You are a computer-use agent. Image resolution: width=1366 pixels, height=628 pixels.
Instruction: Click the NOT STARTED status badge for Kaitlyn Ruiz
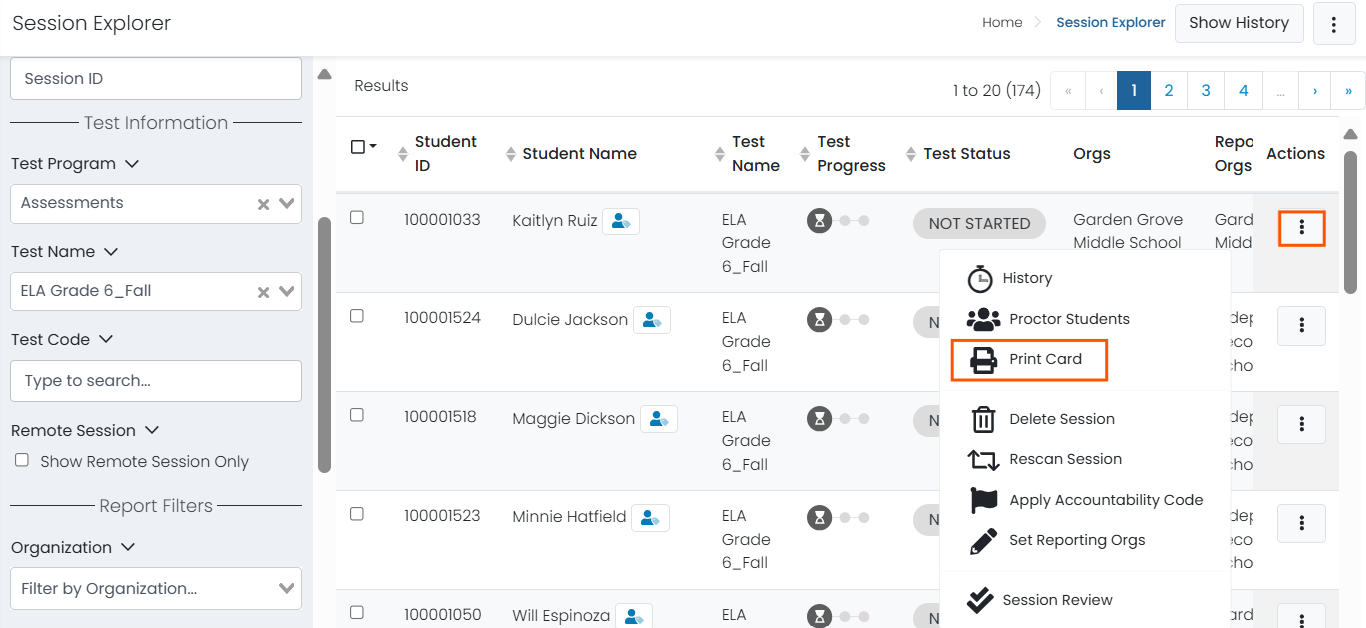(x=979, y=224)
